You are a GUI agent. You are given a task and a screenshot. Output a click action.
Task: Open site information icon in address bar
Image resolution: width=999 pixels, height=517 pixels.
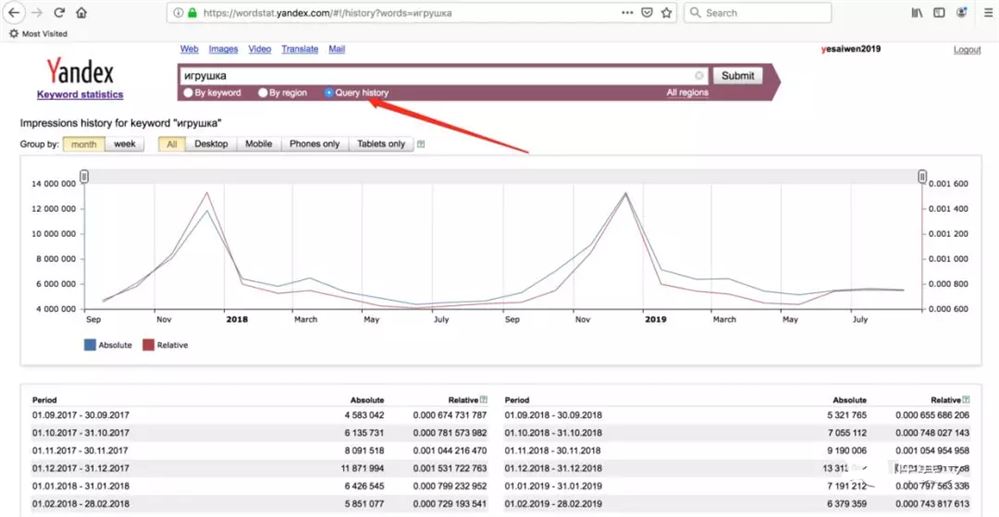(x=178, y=13)
